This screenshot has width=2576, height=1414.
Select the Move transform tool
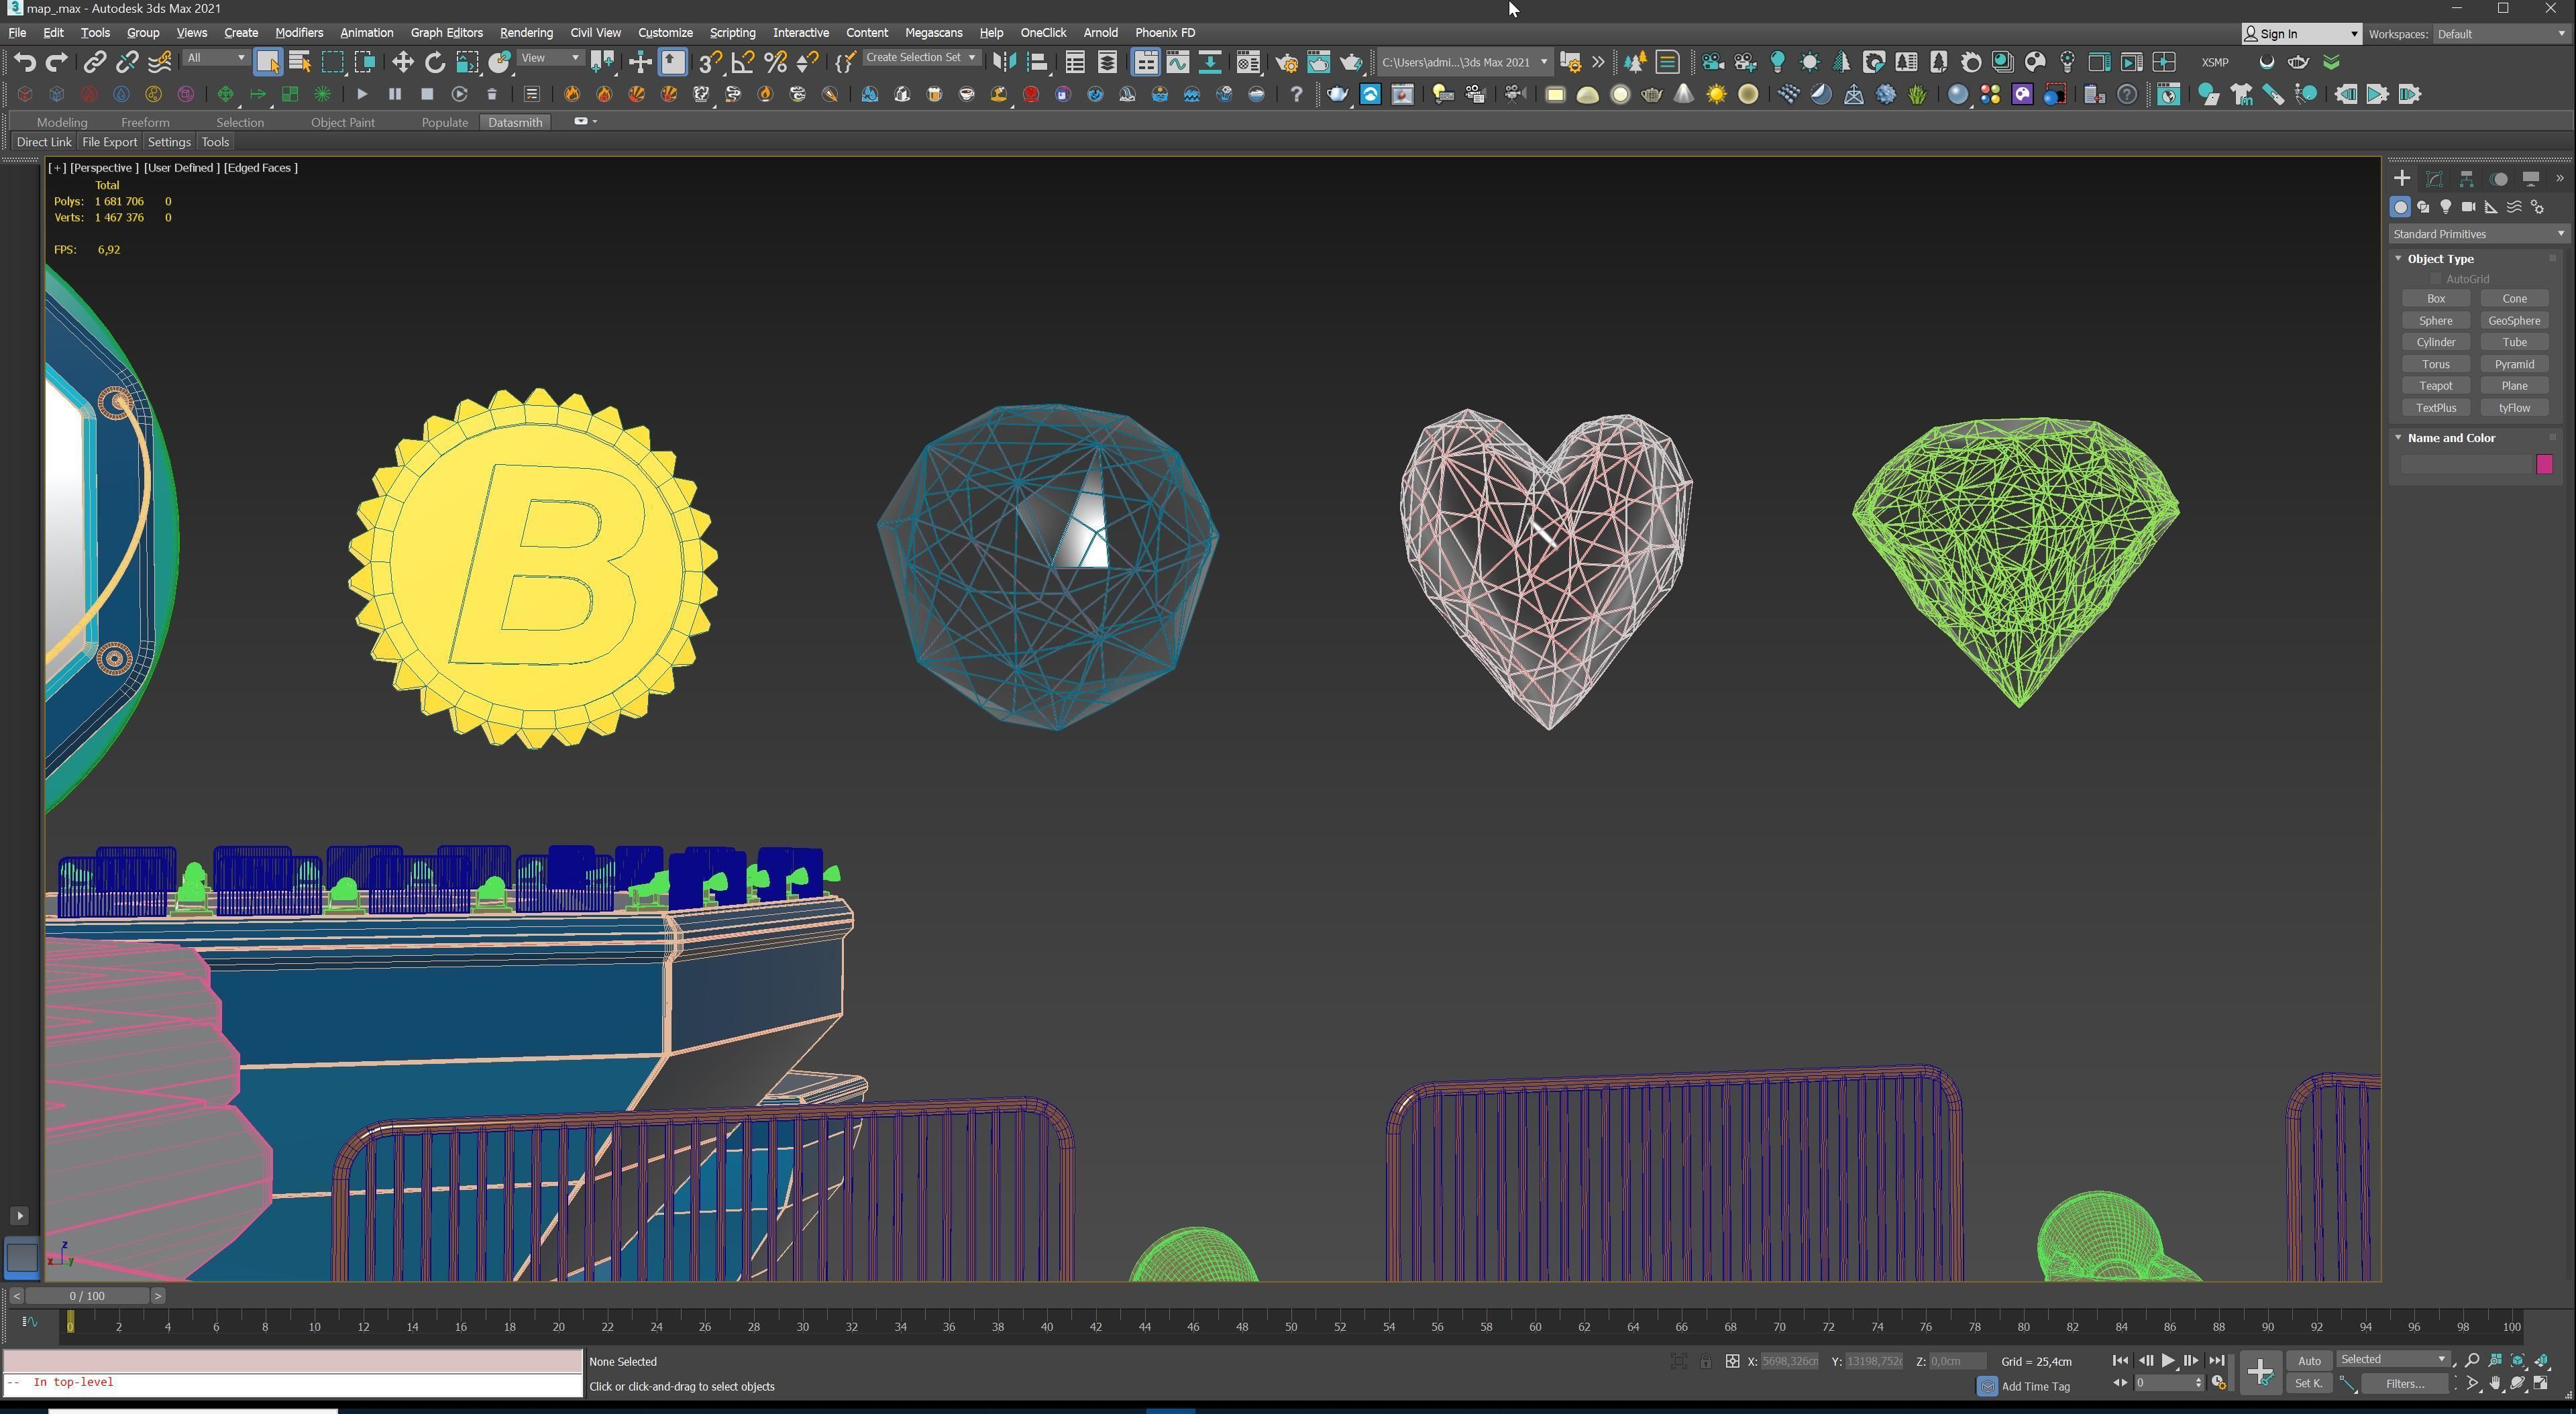click(x=402, y=62)
